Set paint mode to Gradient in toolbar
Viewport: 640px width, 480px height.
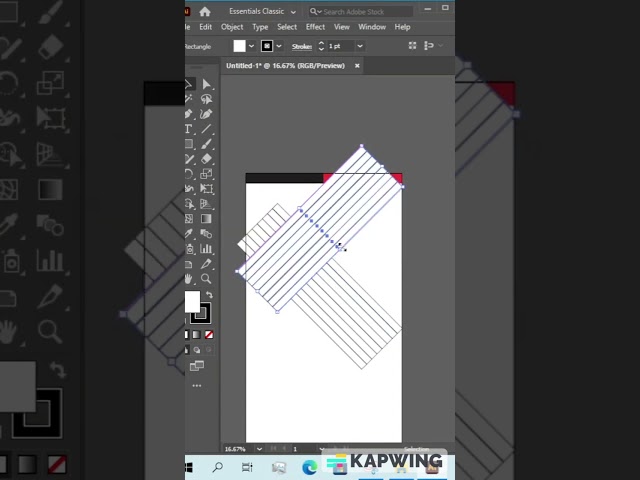197,335
